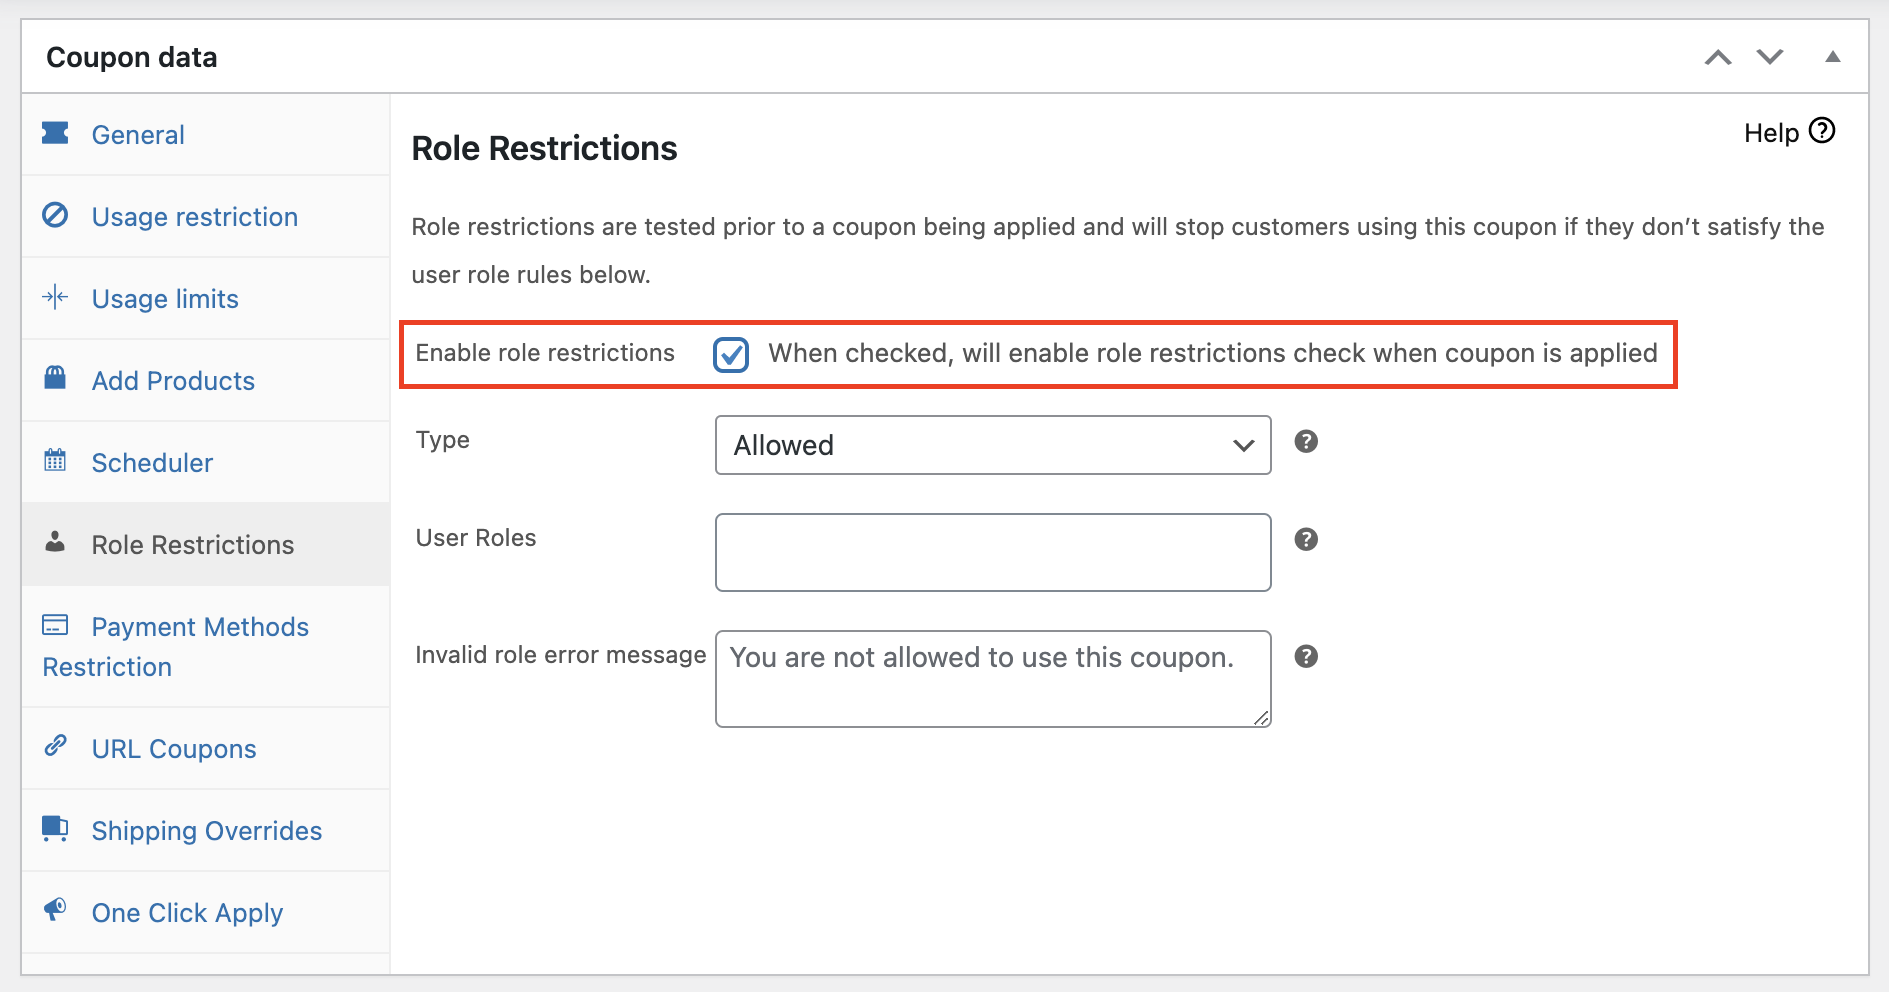This screenshot has height=992, width=1889.
Task: Click the Shipping Overrides truck icon
Action: (x=55, y=828)
